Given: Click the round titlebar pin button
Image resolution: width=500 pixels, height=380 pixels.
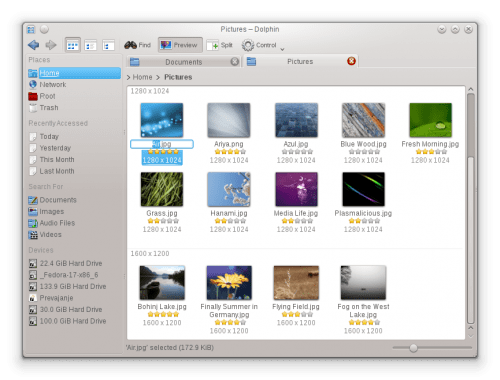Looking at the screenshot, I should [44, 29].
